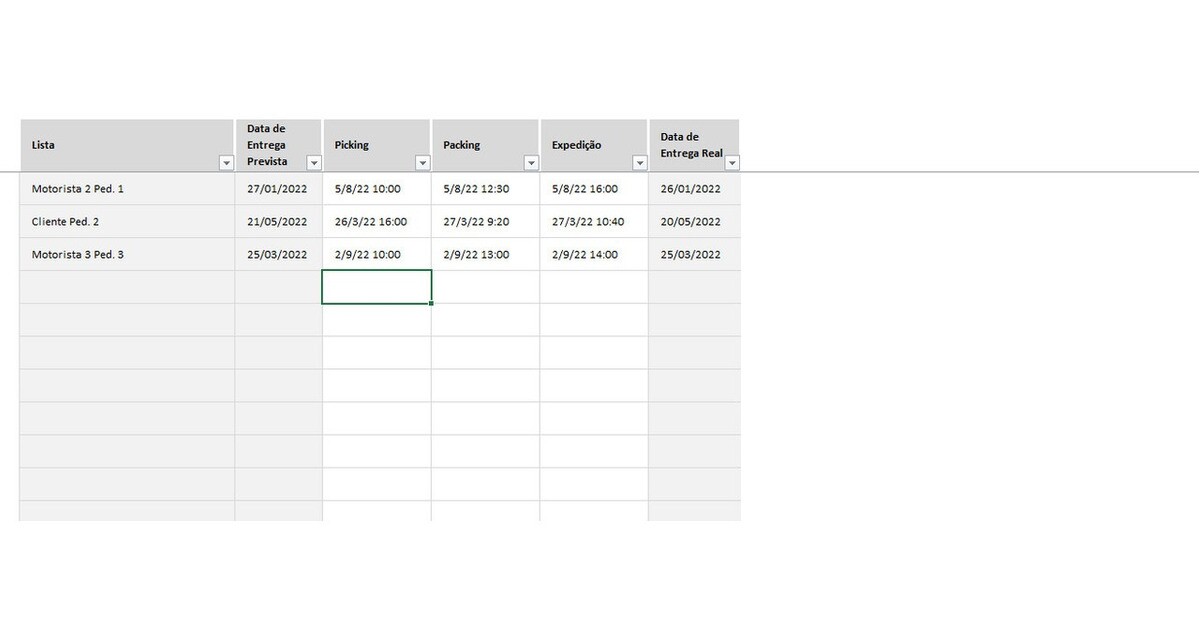Select the Lista header cell
The width and height of the screenshot is (1200, 640).
120,145
